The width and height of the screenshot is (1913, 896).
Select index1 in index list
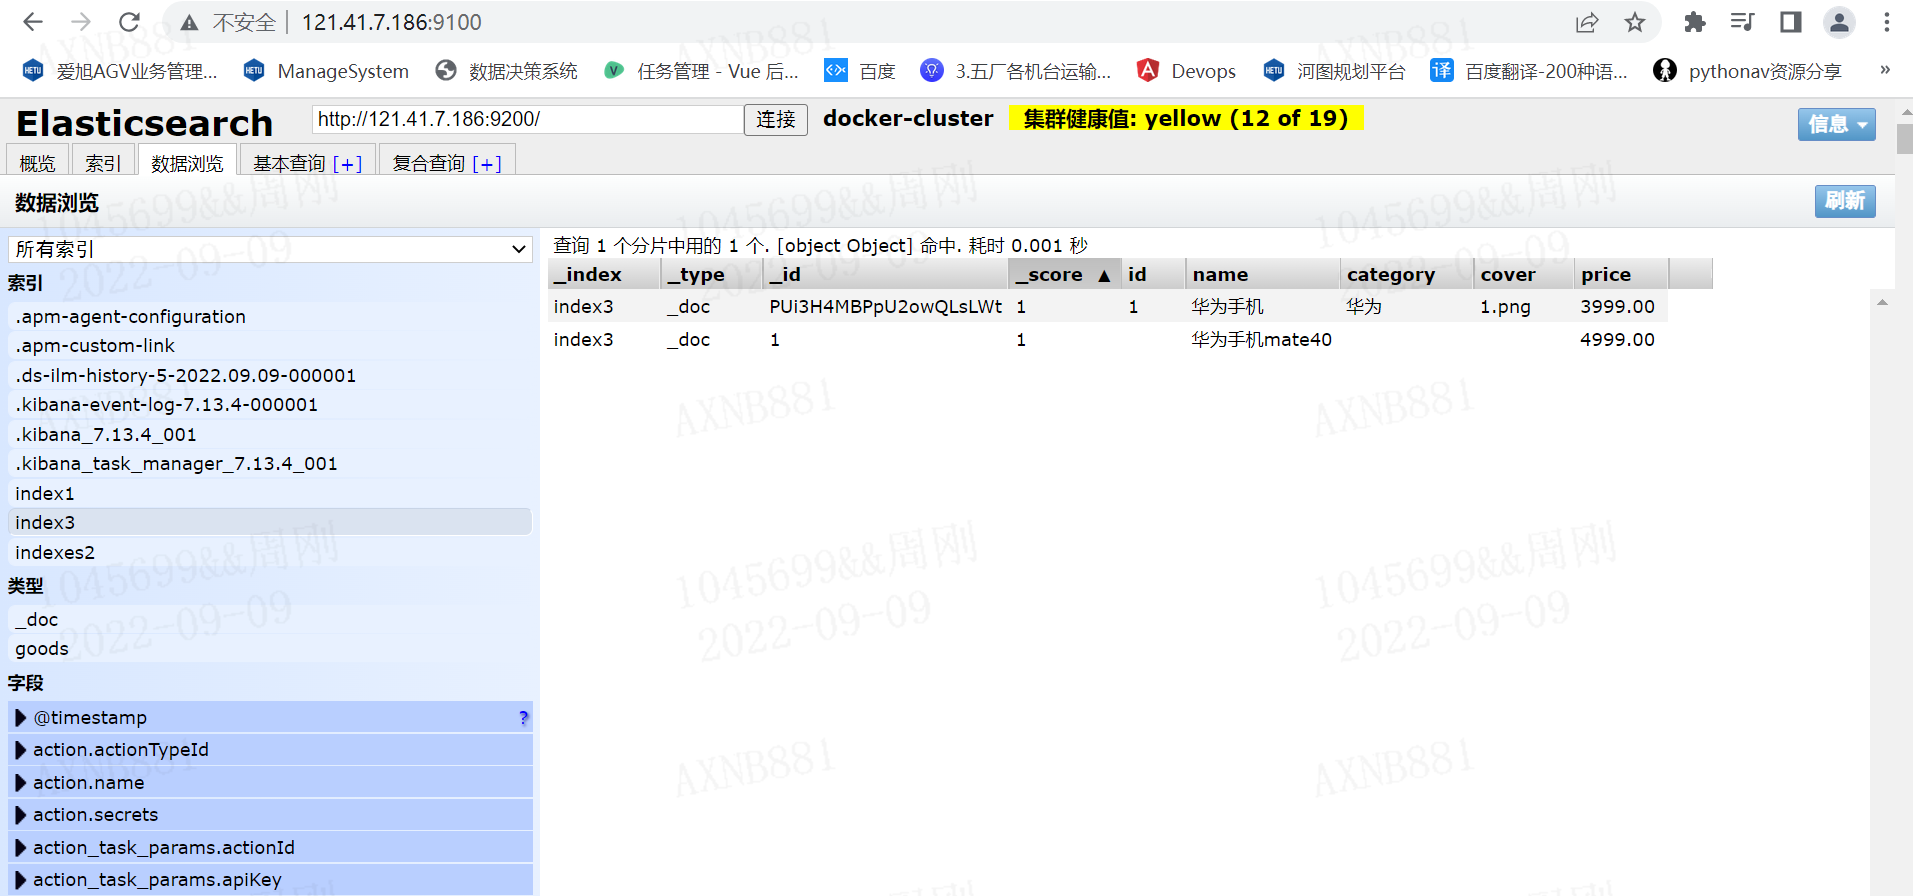coord(270,493)
